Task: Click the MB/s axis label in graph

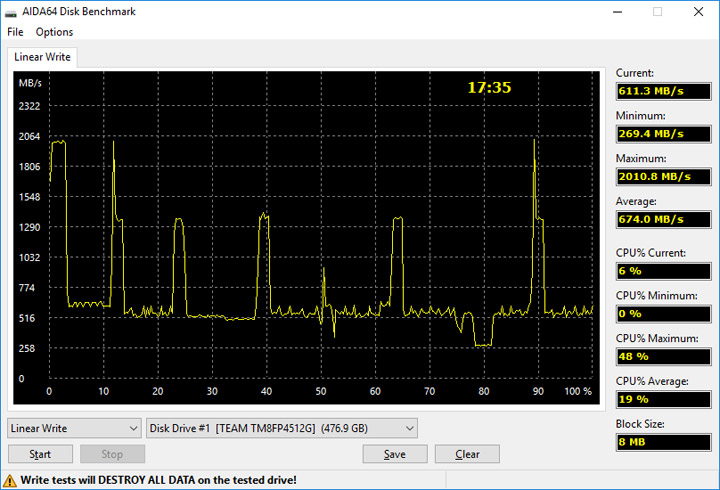Action: pos(30,83)
